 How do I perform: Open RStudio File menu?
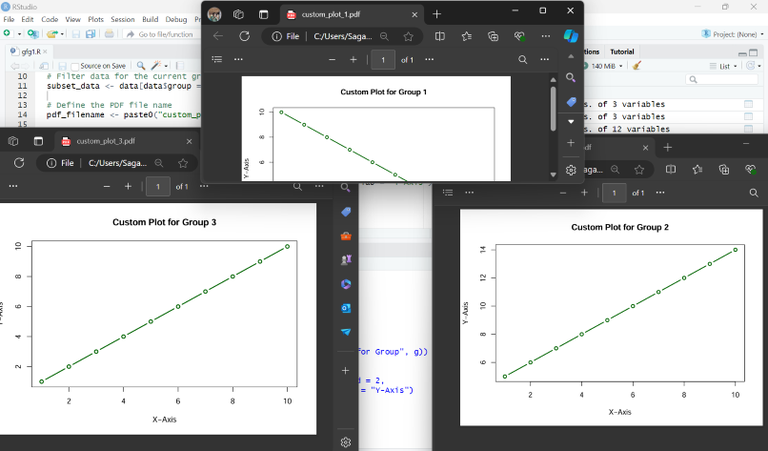[x=9, y=19]
